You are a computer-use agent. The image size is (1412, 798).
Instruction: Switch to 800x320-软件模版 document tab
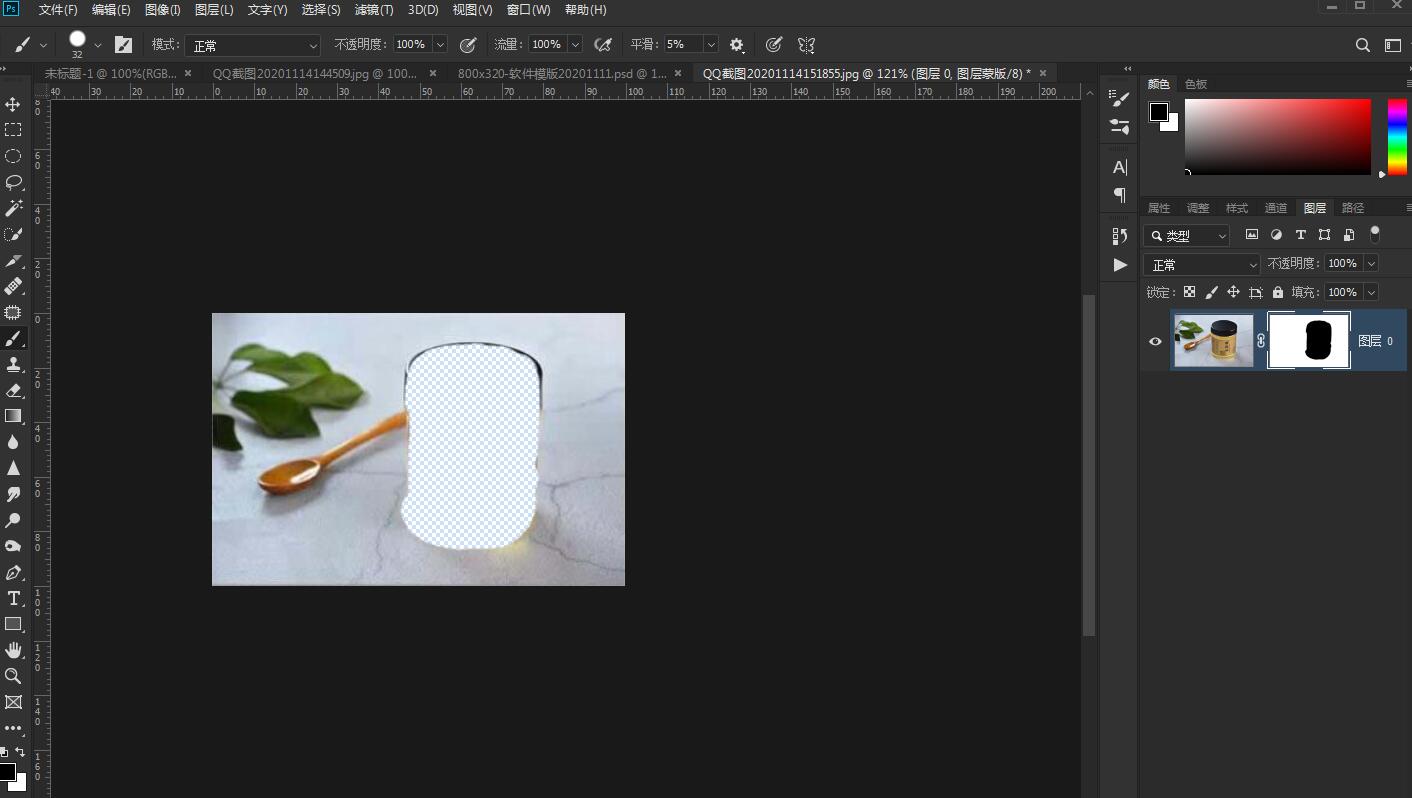coord(561,73)
